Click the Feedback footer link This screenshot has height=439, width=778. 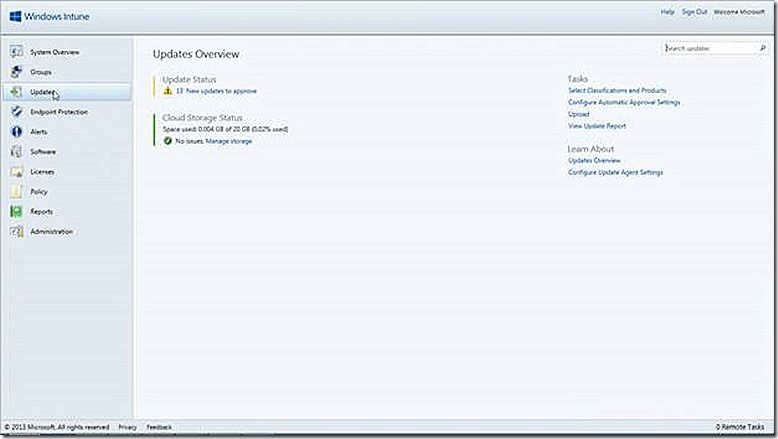[x=159, y=427]
